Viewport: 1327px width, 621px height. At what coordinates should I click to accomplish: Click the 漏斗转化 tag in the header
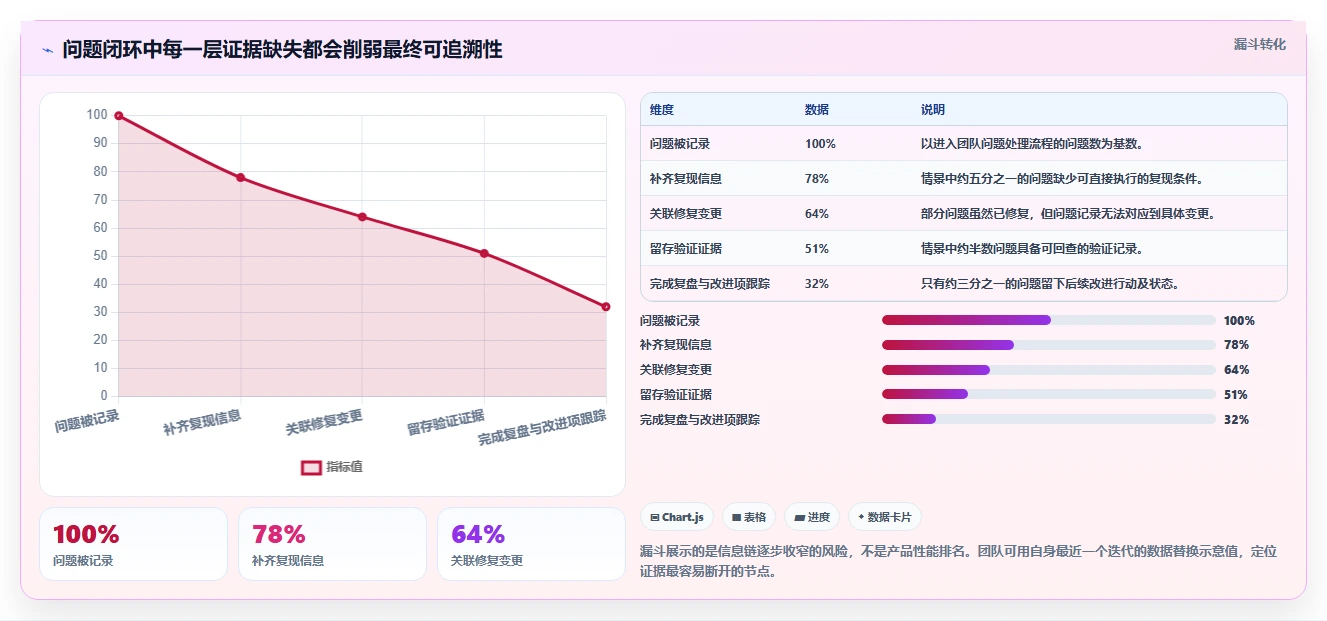tap(1259, 44)
